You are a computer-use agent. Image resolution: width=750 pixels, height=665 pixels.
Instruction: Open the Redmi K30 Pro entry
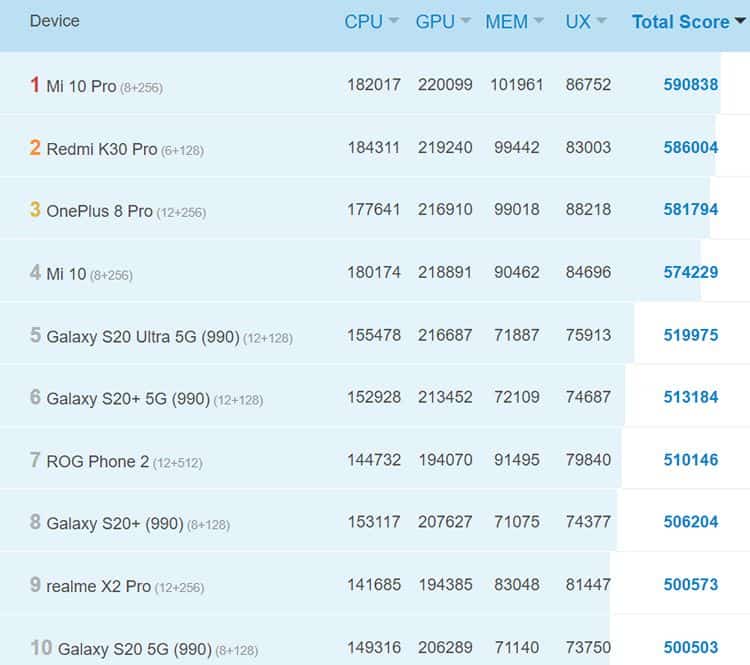coord(101,149)
